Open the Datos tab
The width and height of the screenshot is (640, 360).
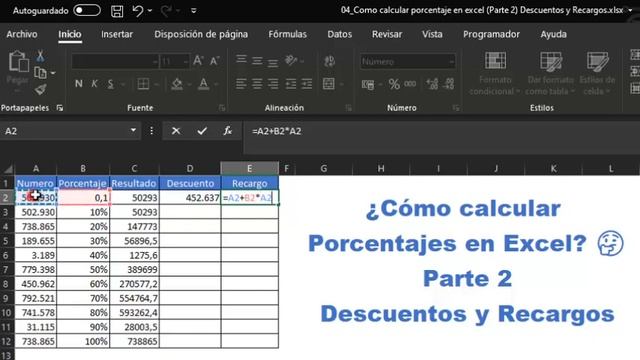340,34
